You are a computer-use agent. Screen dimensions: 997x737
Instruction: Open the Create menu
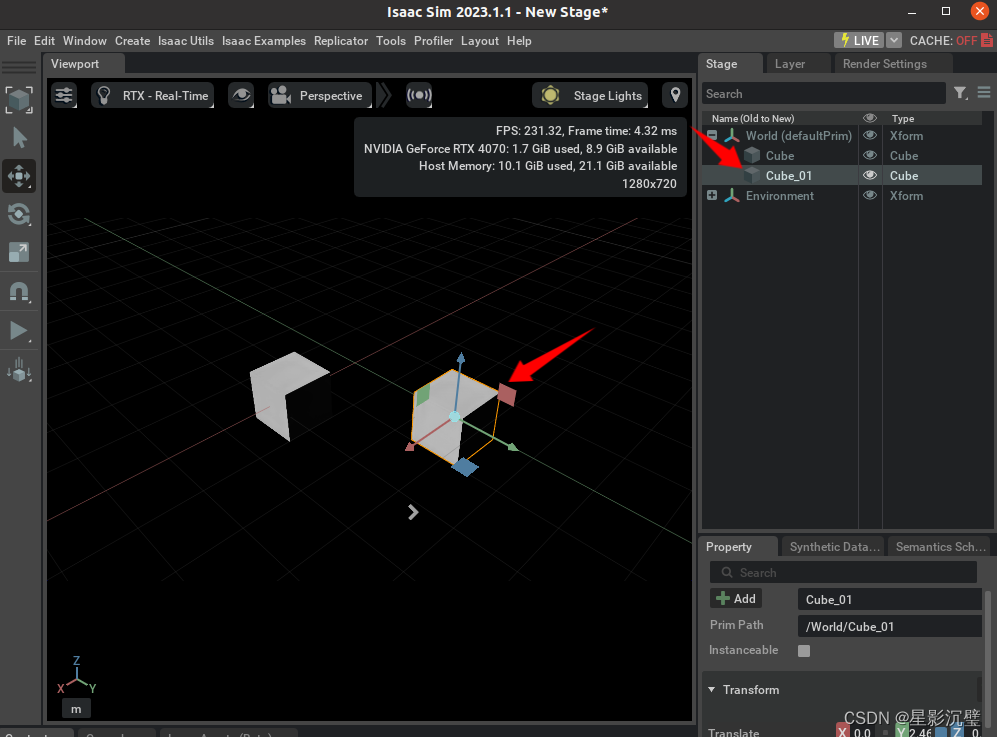point(132,41)
